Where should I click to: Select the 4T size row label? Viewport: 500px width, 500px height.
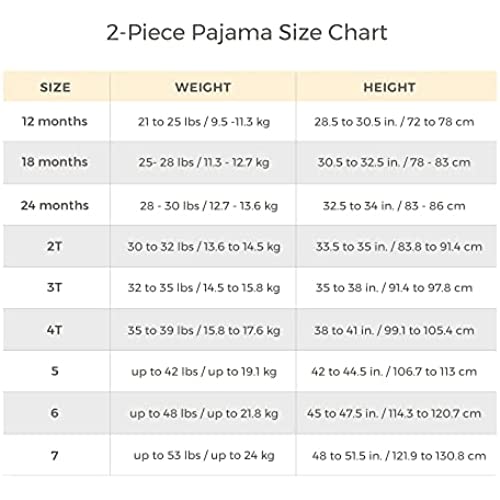[x=55, y=330]
